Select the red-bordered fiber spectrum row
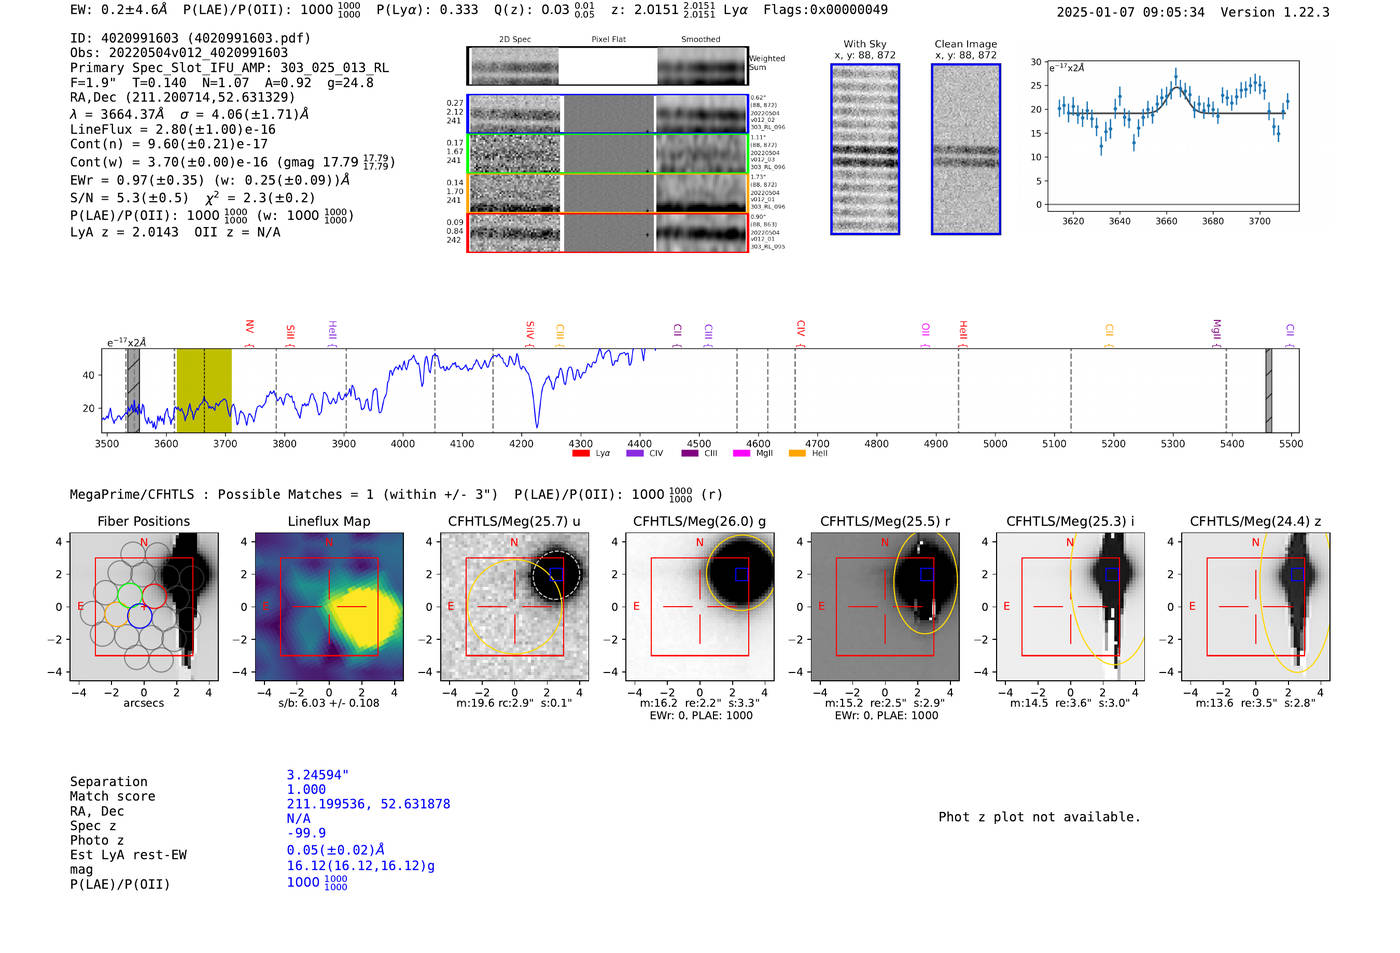 [x=607, y=232]
